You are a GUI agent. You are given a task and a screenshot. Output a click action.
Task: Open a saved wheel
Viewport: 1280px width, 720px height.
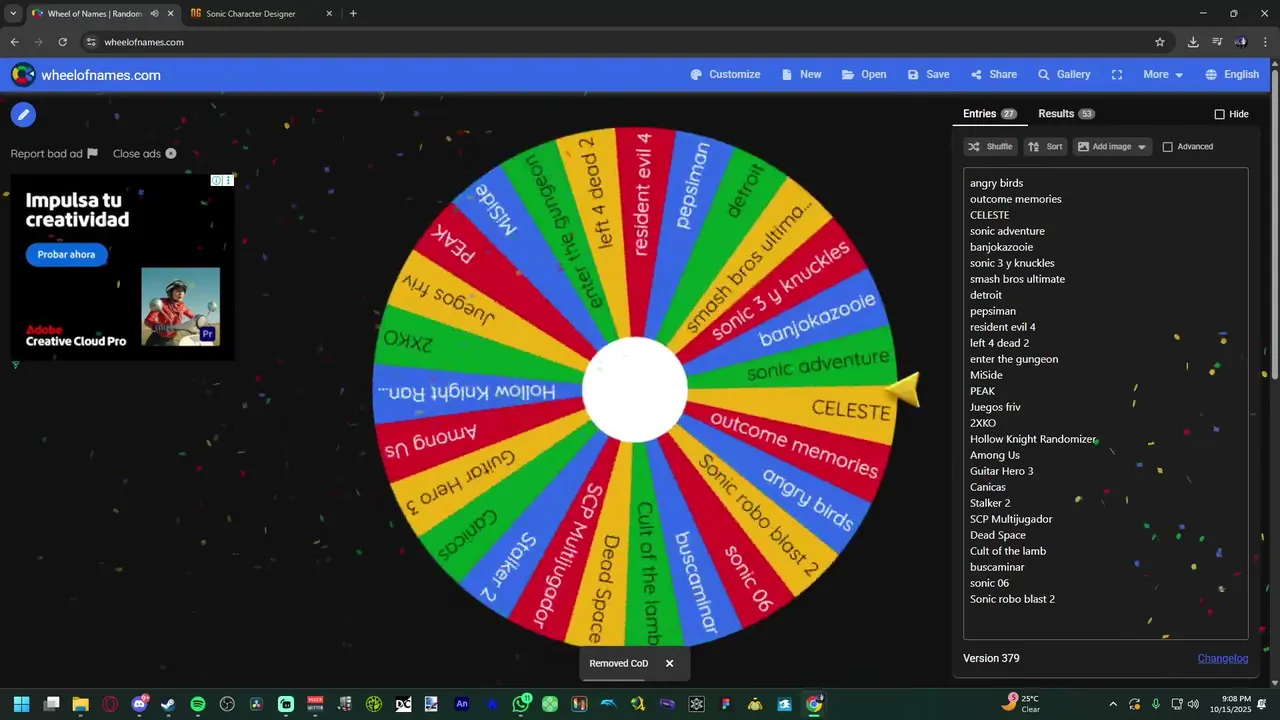pos(864,75)
